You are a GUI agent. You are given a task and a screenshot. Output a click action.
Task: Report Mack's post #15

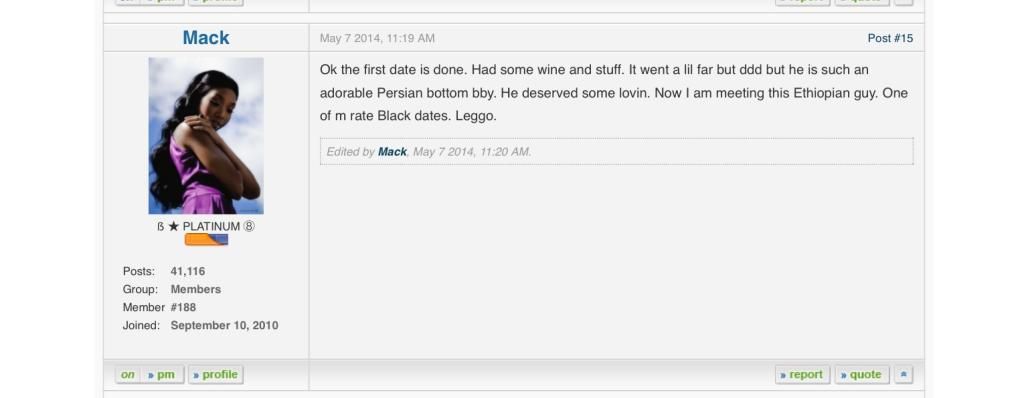tap(803, 374)
